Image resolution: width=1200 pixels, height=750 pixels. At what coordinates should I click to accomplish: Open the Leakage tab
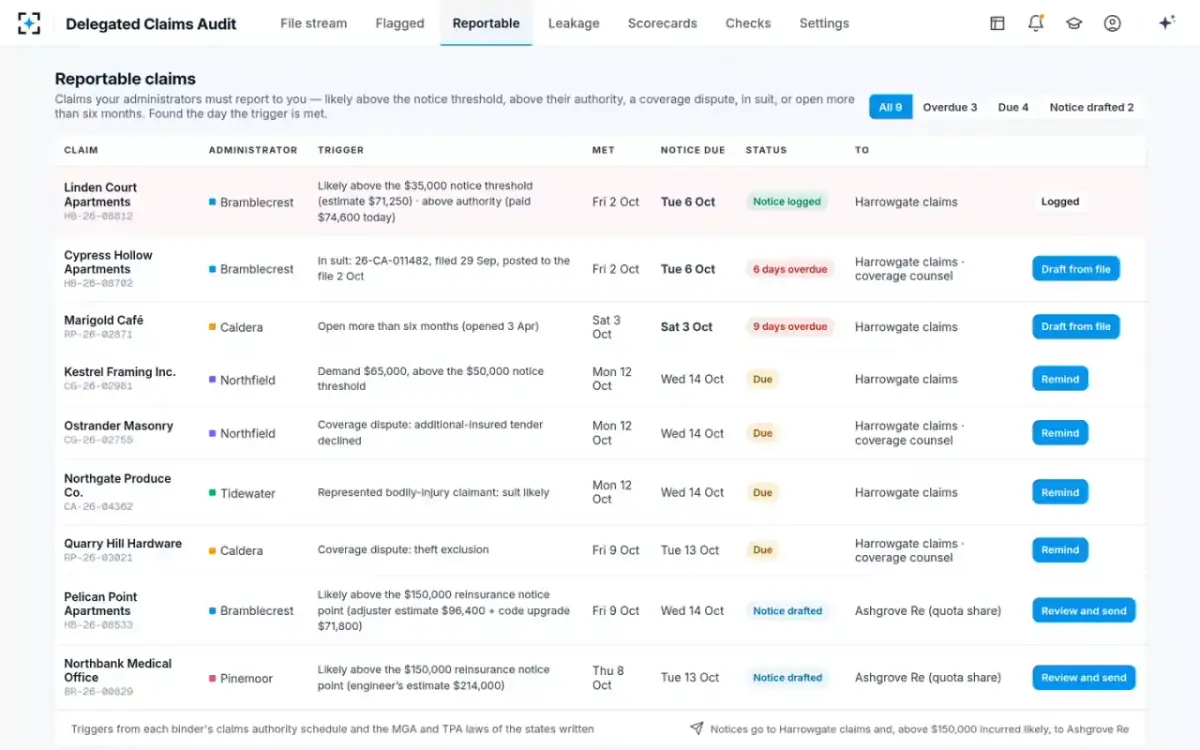pos(574,23)
